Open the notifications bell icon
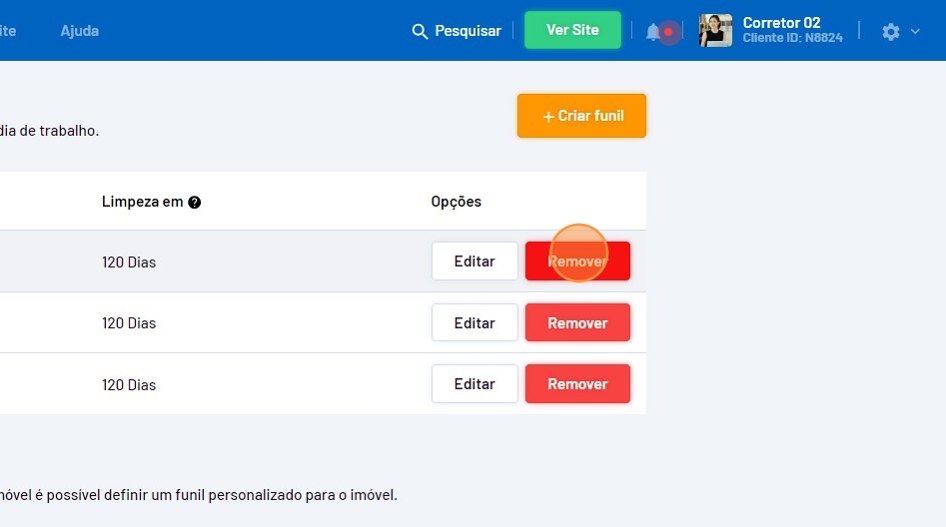 click(653, 31)
